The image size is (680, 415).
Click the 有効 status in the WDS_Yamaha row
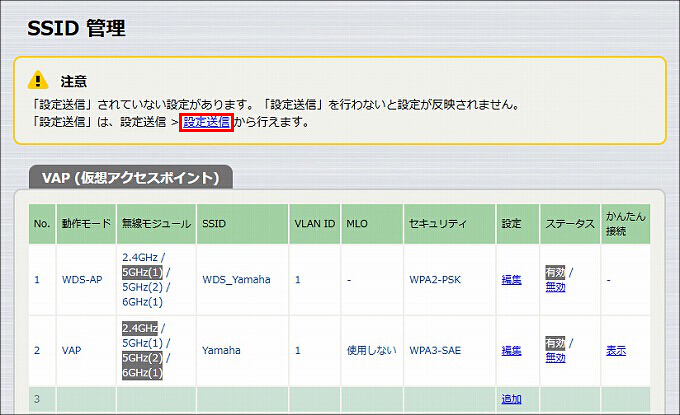pos(555,272)
